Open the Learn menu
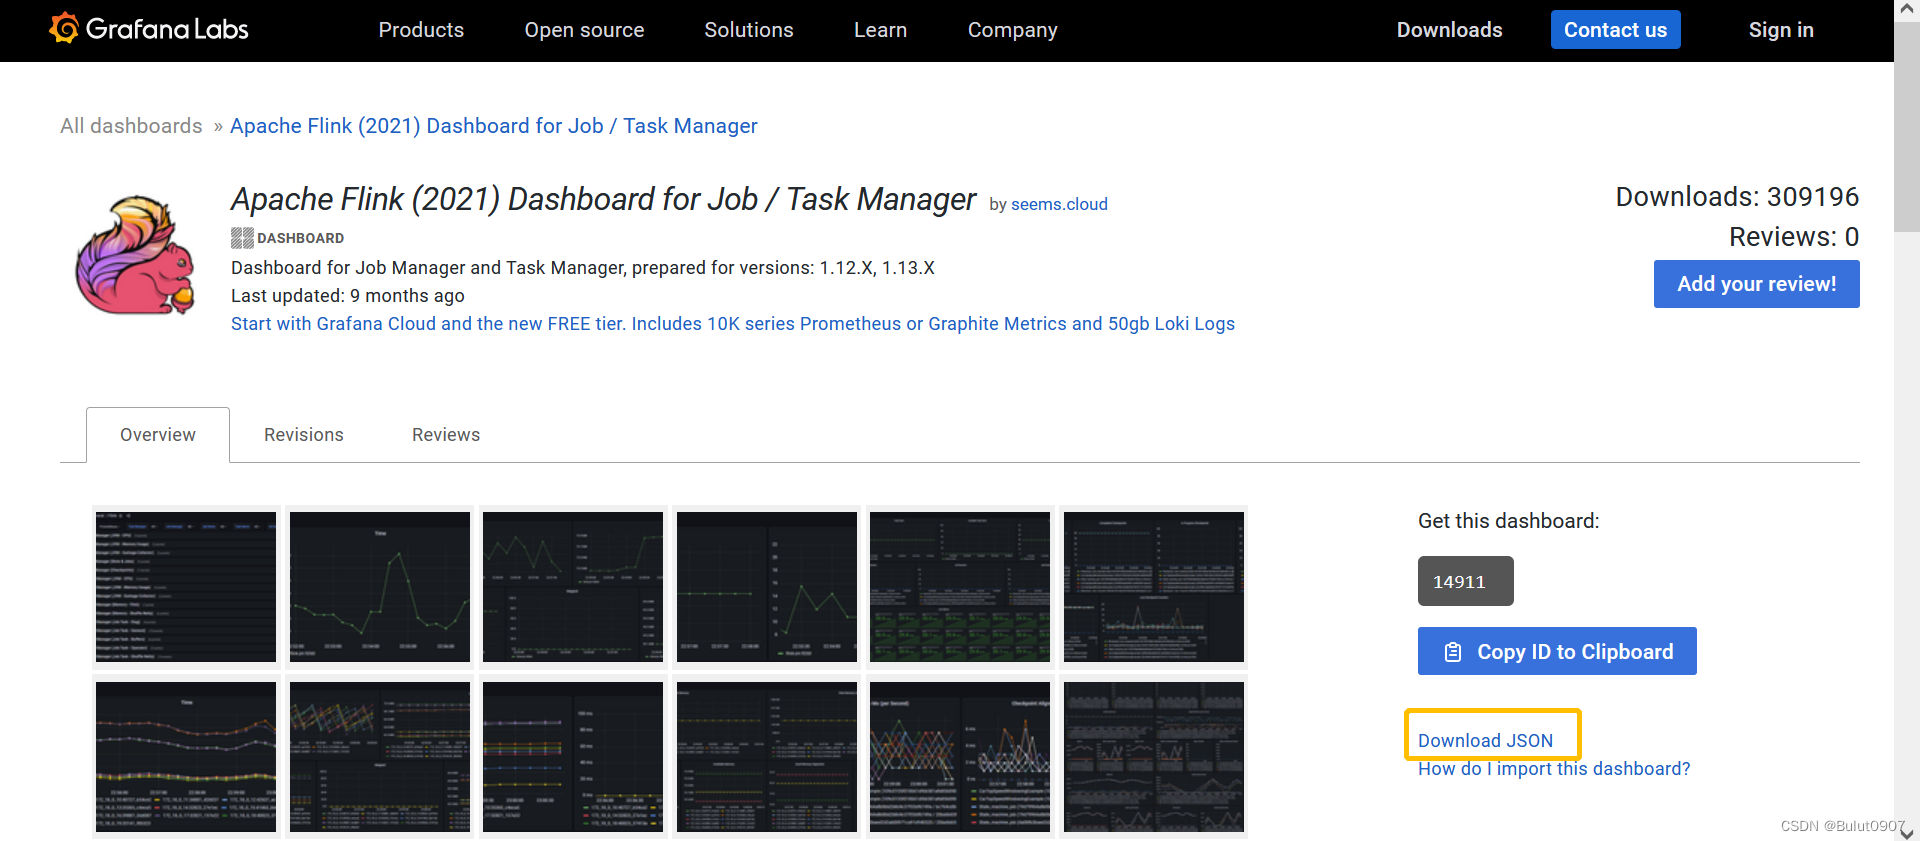Viewport: 1920px width, 841px height. click(880, 30)
